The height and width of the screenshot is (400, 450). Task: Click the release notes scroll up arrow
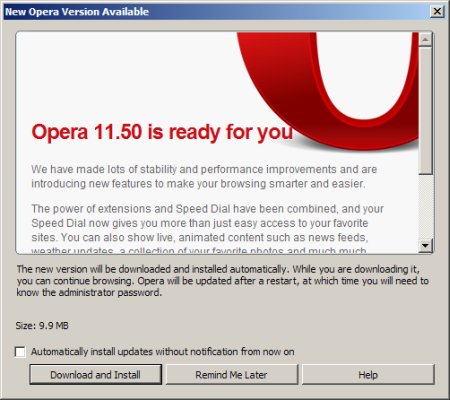tap(425, 40)
